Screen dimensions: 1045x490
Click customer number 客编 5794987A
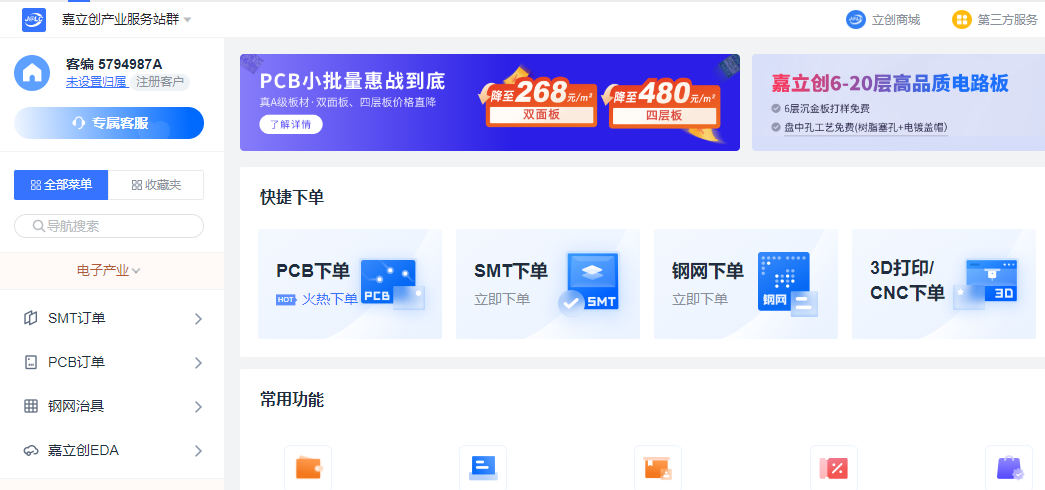pos(114,64)
